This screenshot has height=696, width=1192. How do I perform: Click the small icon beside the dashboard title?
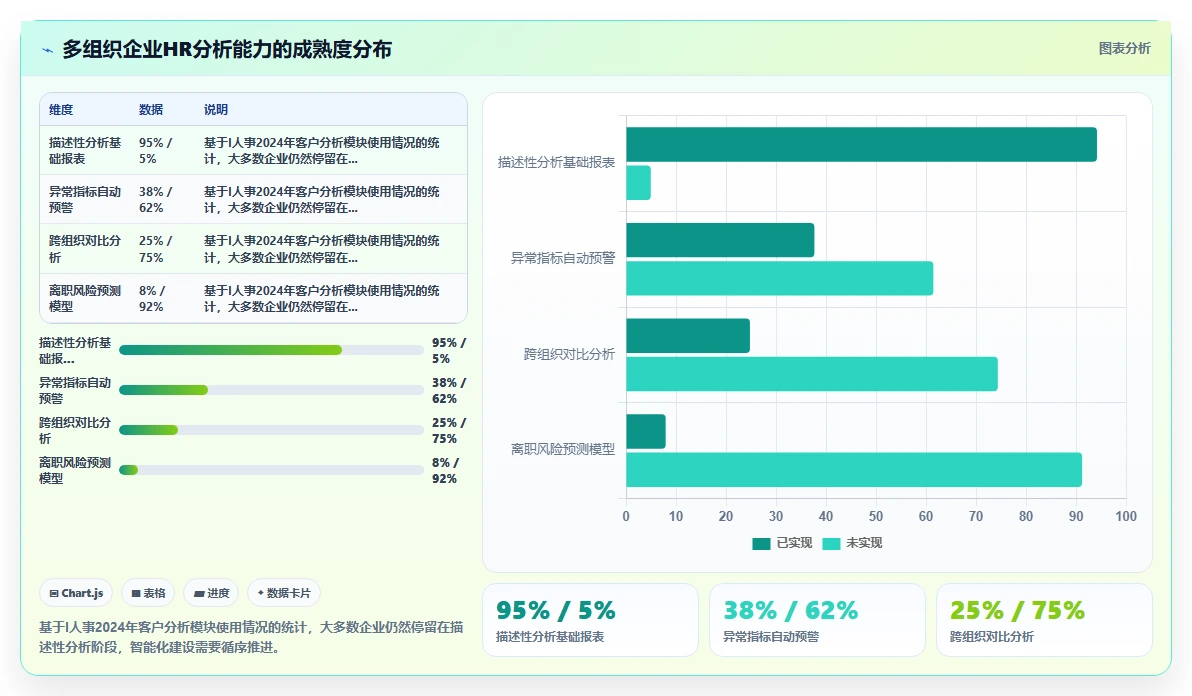(47, 50)
